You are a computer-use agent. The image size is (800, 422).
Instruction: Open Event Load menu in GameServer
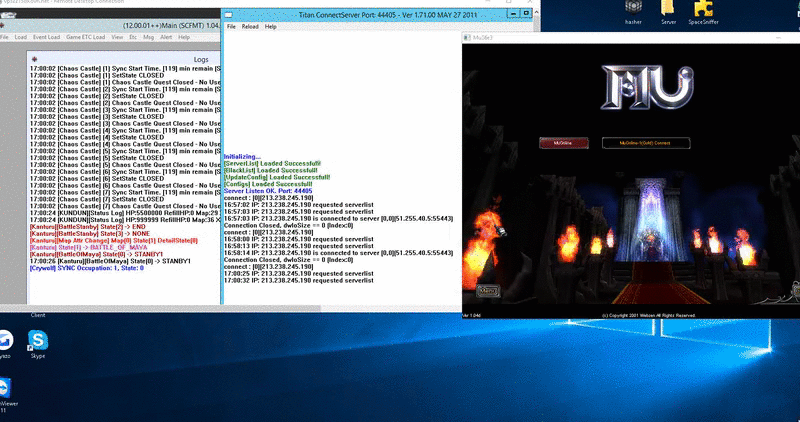(x=46, y=37)
